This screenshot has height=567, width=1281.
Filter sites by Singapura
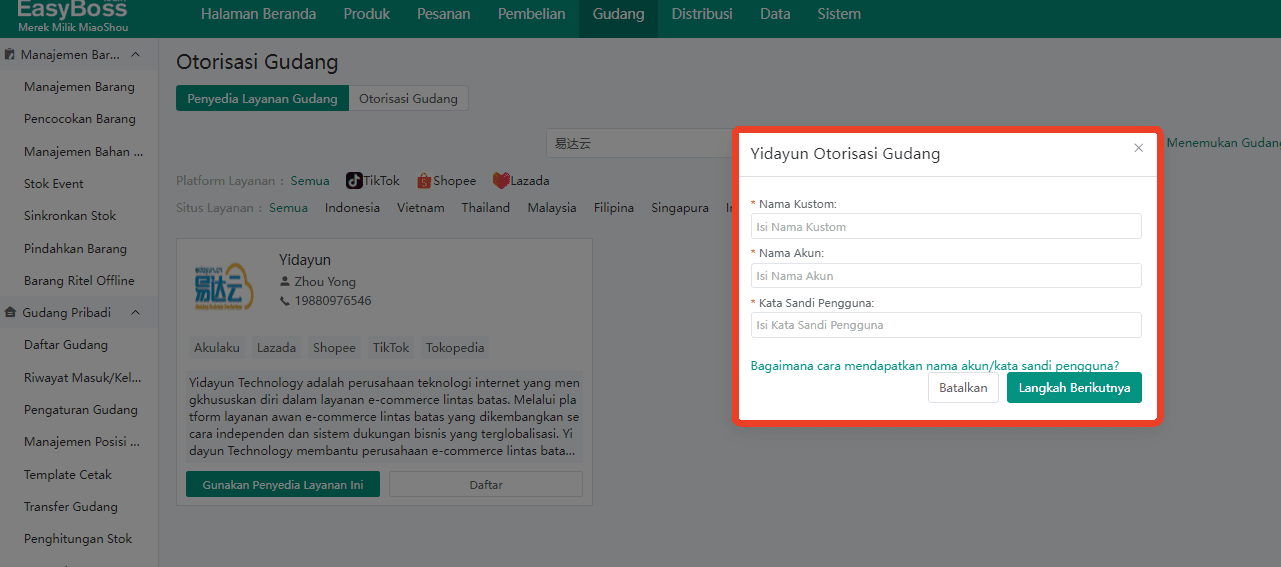[x=680, y=208]
